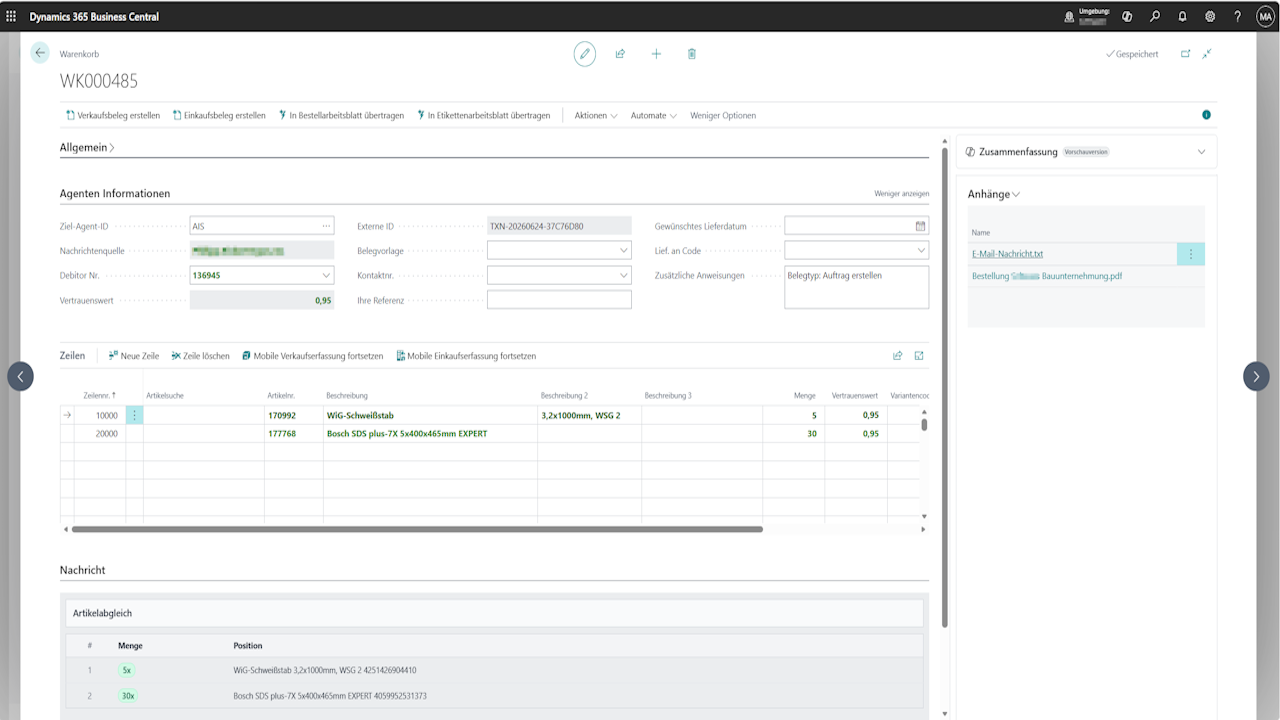The image size is (1280, 720).
Task: Open the settings gear
Action: [x=1210, y=16]
